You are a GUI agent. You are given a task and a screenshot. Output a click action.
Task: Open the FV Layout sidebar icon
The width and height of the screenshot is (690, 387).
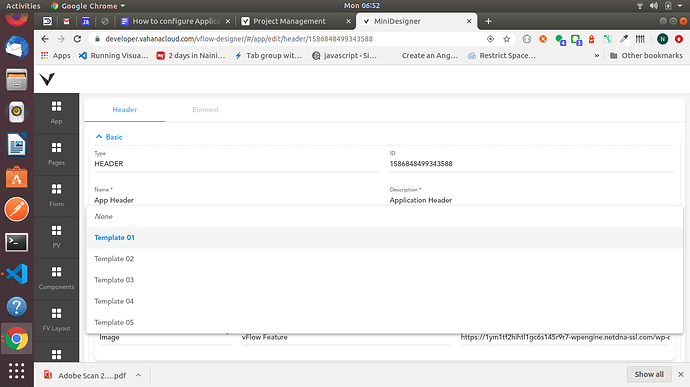56,320
